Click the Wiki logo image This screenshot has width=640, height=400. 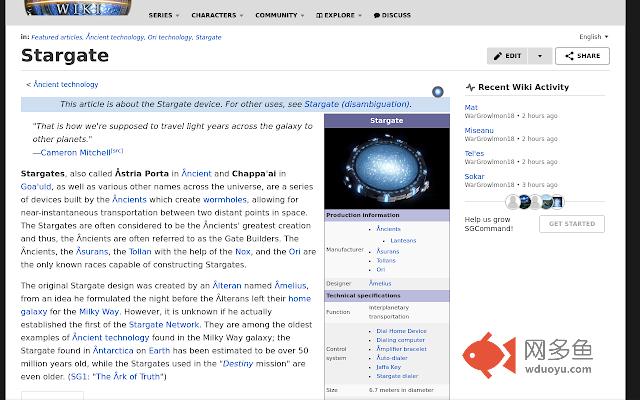pyautogui.click(x=78, y=8)
